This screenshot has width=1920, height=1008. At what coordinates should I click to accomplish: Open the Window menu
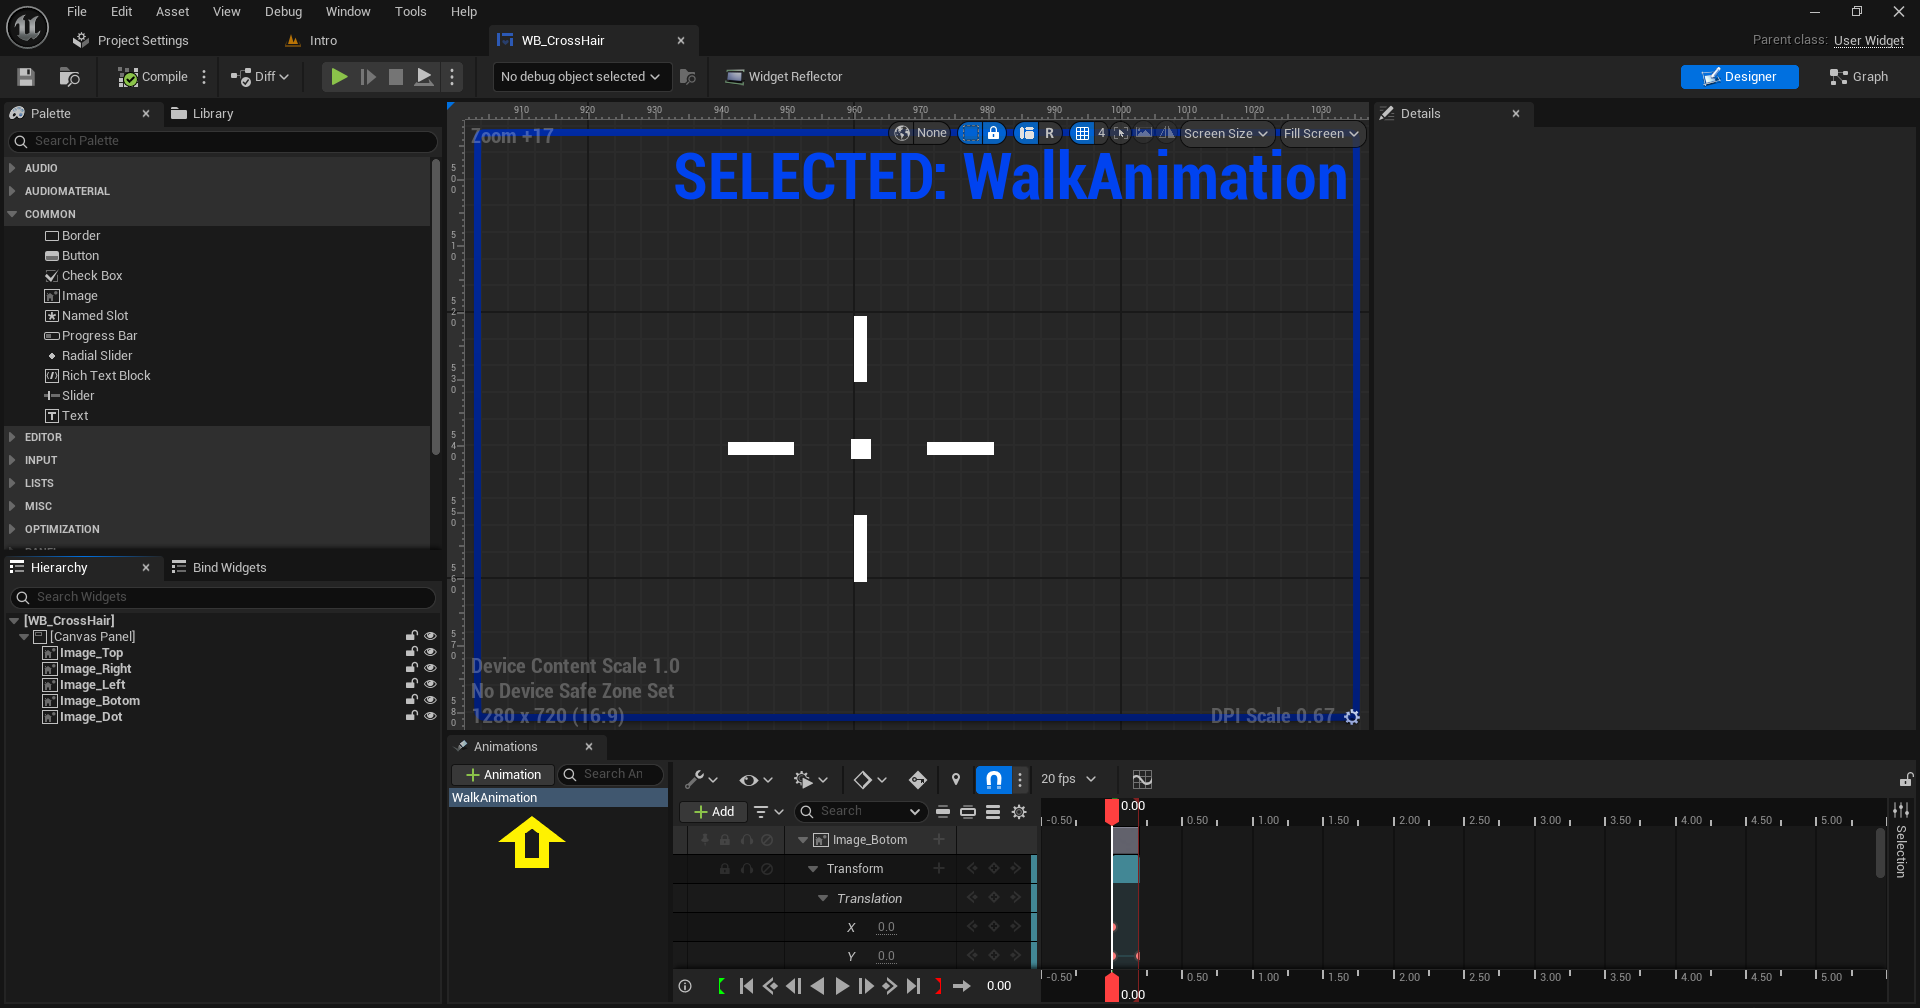coord(347,12)
